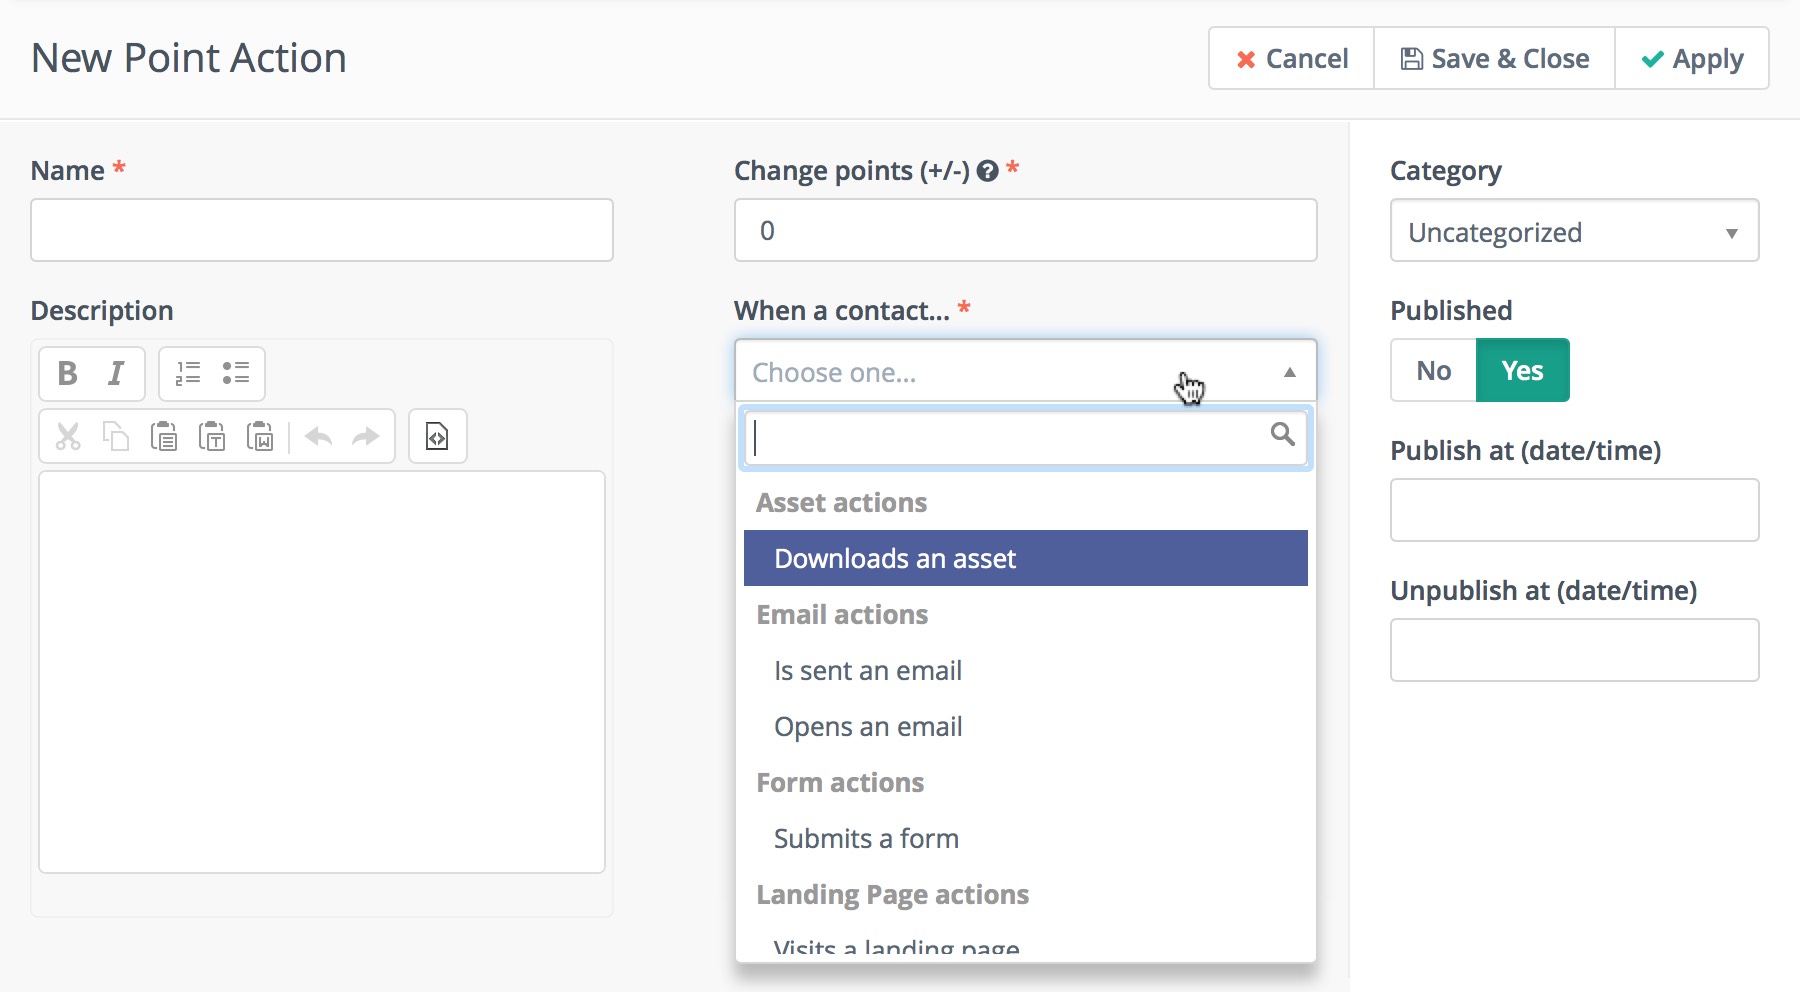
Task: Set Published to Yes
Action: [1522, 371]
